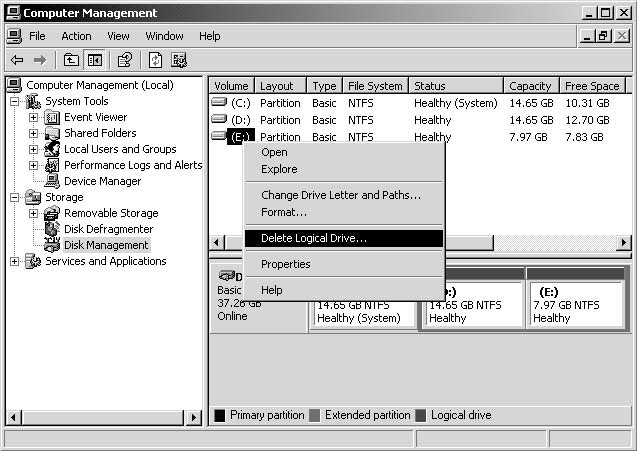The width and height of the screenshot is (637, 451).
Task: Collapse the Storage tree node
Action: [x=15, y=197]
